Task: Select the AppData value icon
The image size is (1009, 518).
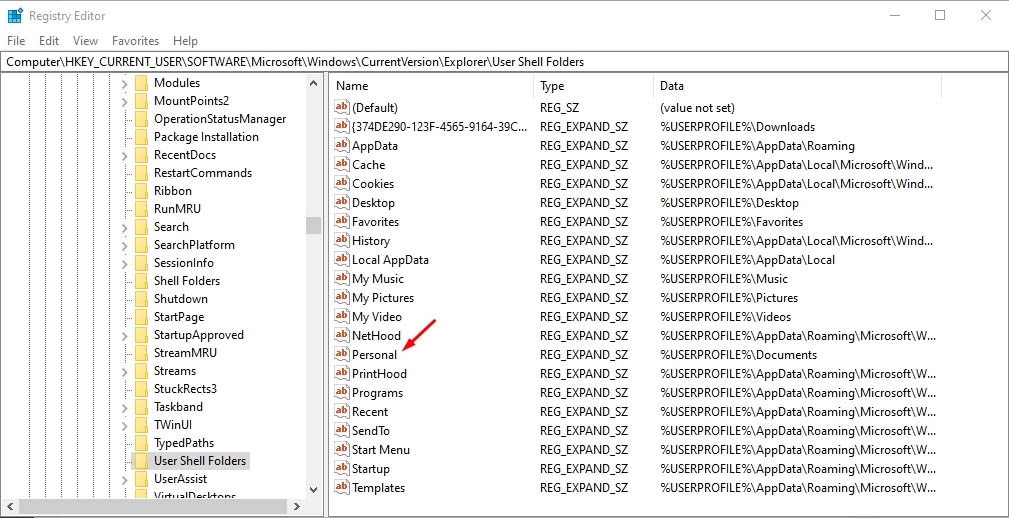Action: (x=342, y=145)
